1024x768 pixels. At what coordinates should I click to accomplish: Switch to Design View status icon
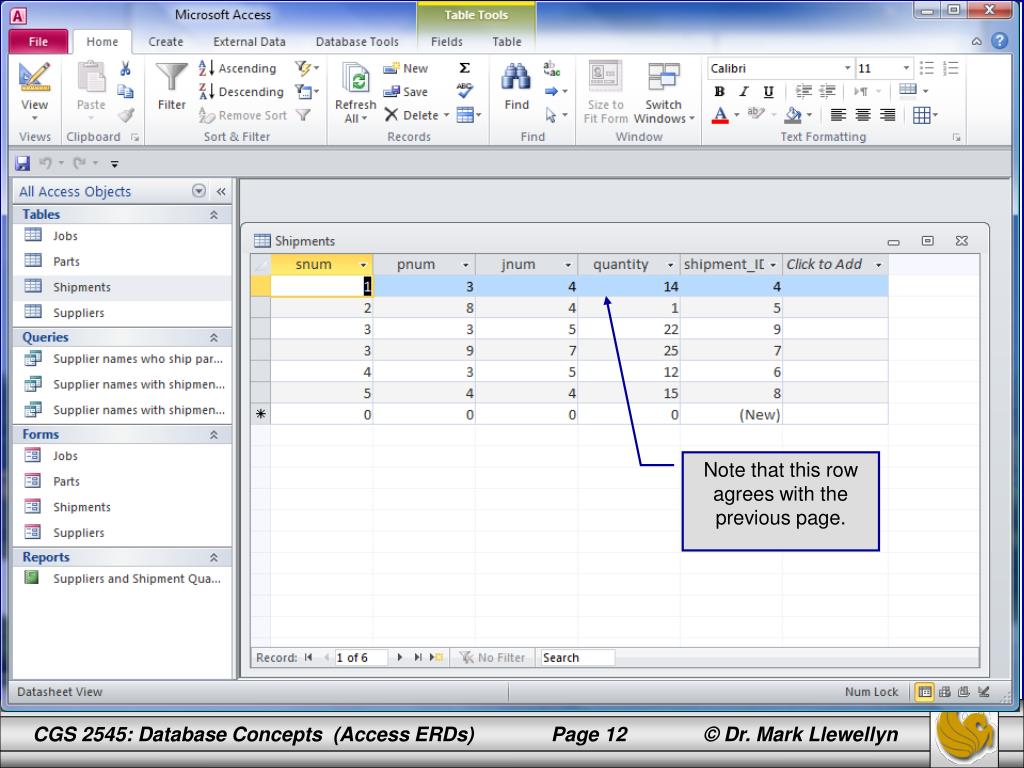[984, 692]
